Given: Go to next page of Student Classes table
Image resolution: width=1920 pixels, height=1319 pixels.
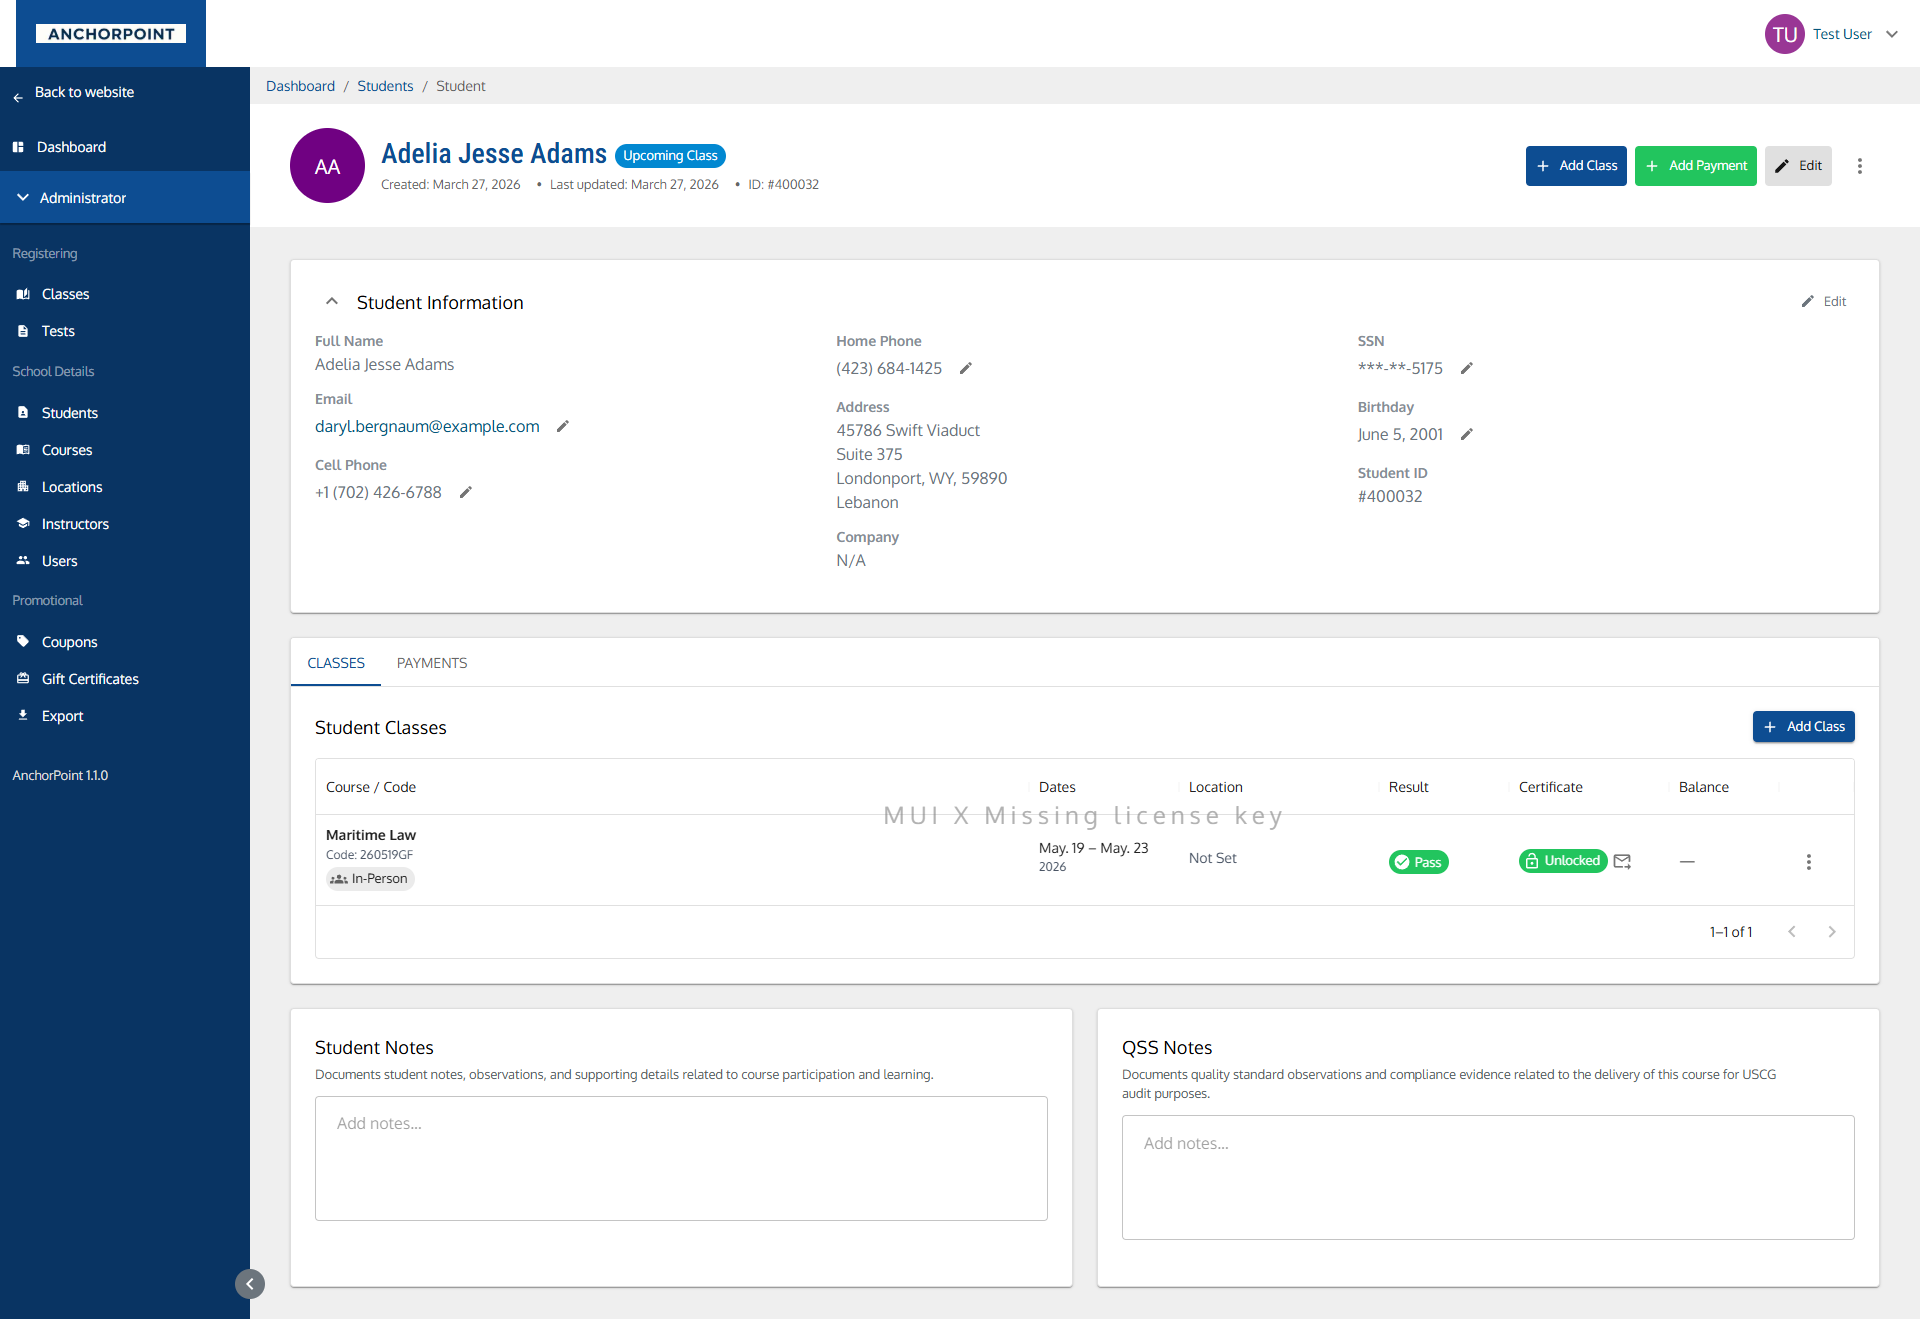Looking at the screenshot, I should pyautogui.click(x=1831, y=932).
